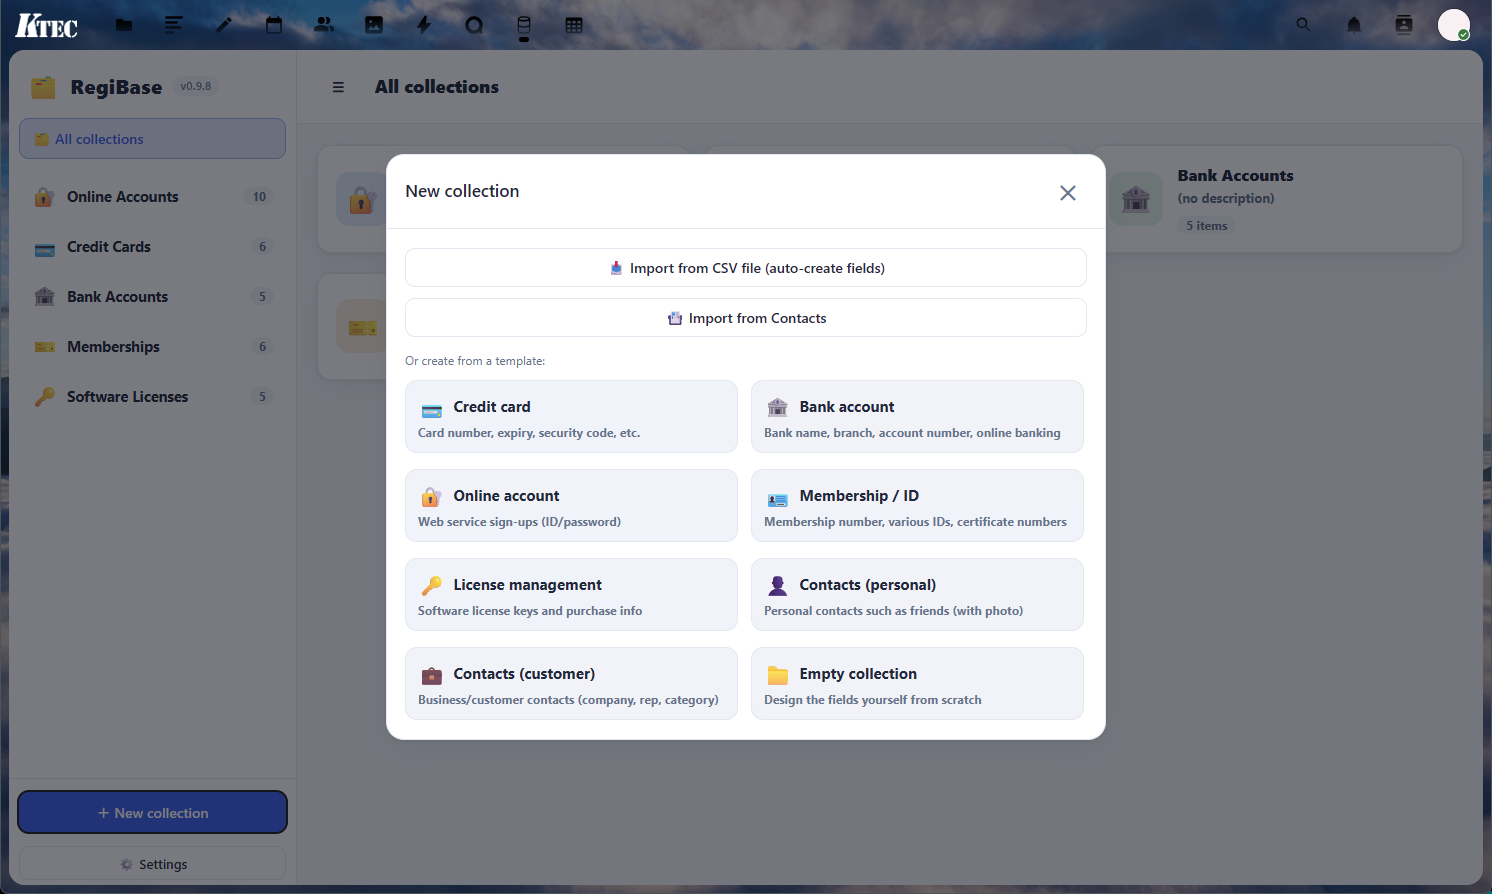Choose the Membership / ID template
Screen dimensions: 1492x894
[917, 506]
